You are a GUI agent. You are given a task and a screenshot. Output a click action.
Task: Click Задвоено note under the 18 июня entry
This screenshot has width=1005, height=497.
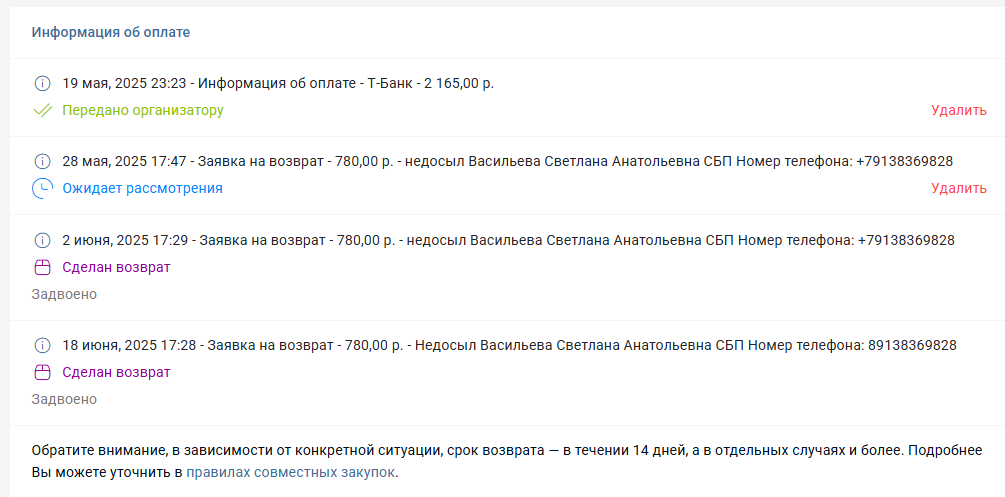(64, 399)
